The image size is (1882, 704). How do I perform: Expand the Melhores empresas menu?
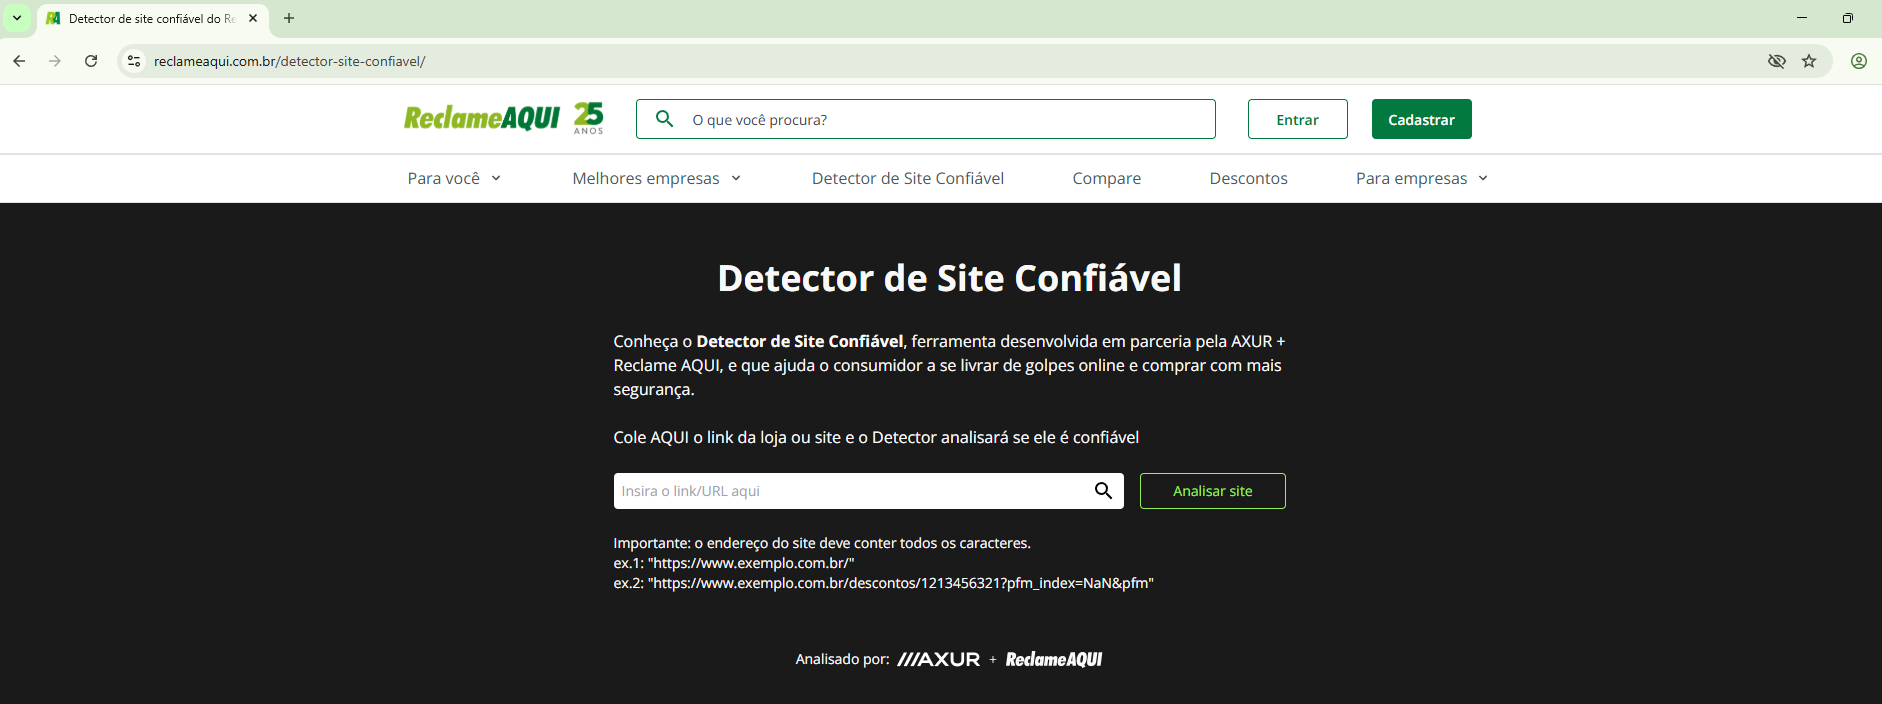[x=657, y=178]
